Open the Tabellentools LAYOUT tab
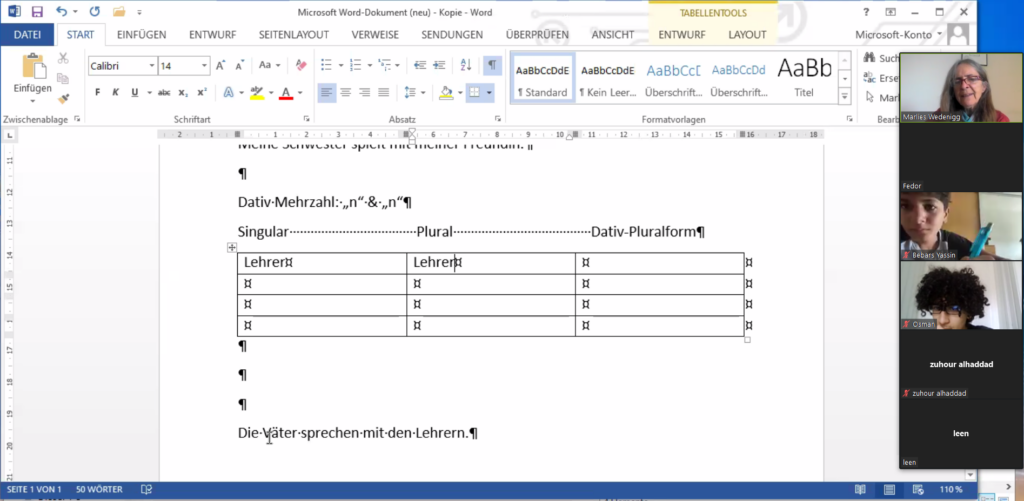This screenshot has width=1024, height=501. coord(747,35)
